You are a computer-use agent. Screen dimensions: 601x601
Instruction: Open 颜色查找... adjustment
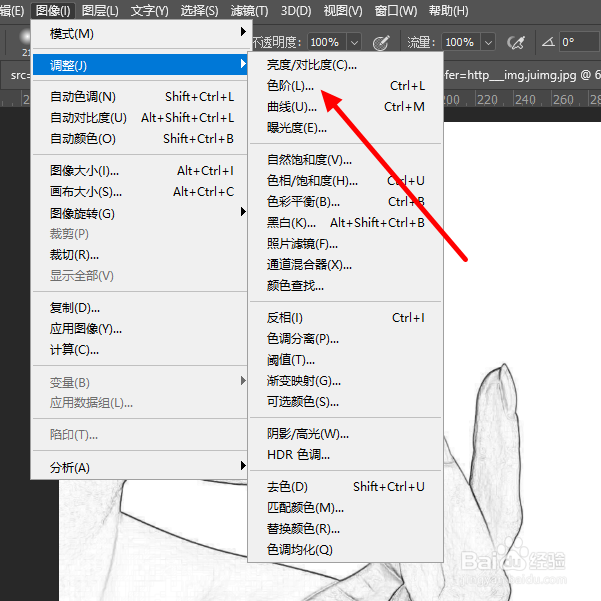[345, 286]
